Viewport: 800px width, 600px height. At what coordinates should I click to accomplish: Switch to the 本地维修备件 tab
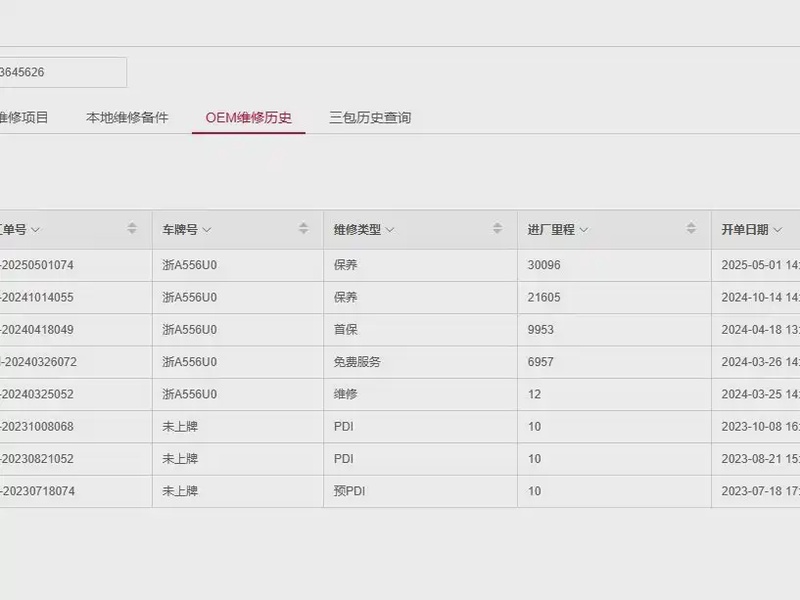tap(127, 117)
